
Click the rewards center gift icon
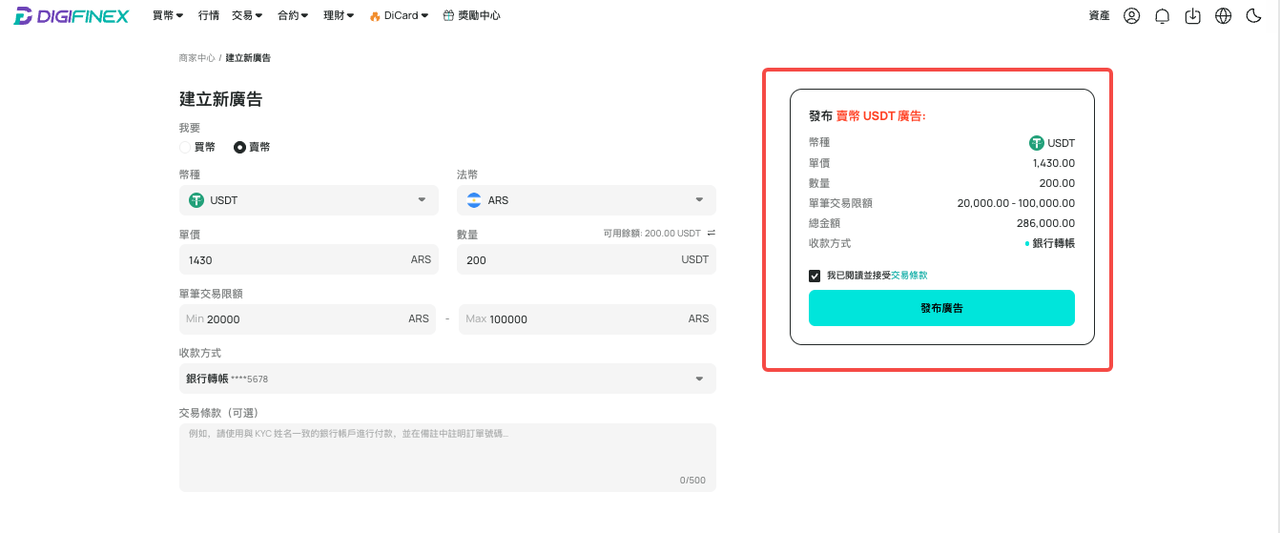pyautogui.click(x=448, y=16)
